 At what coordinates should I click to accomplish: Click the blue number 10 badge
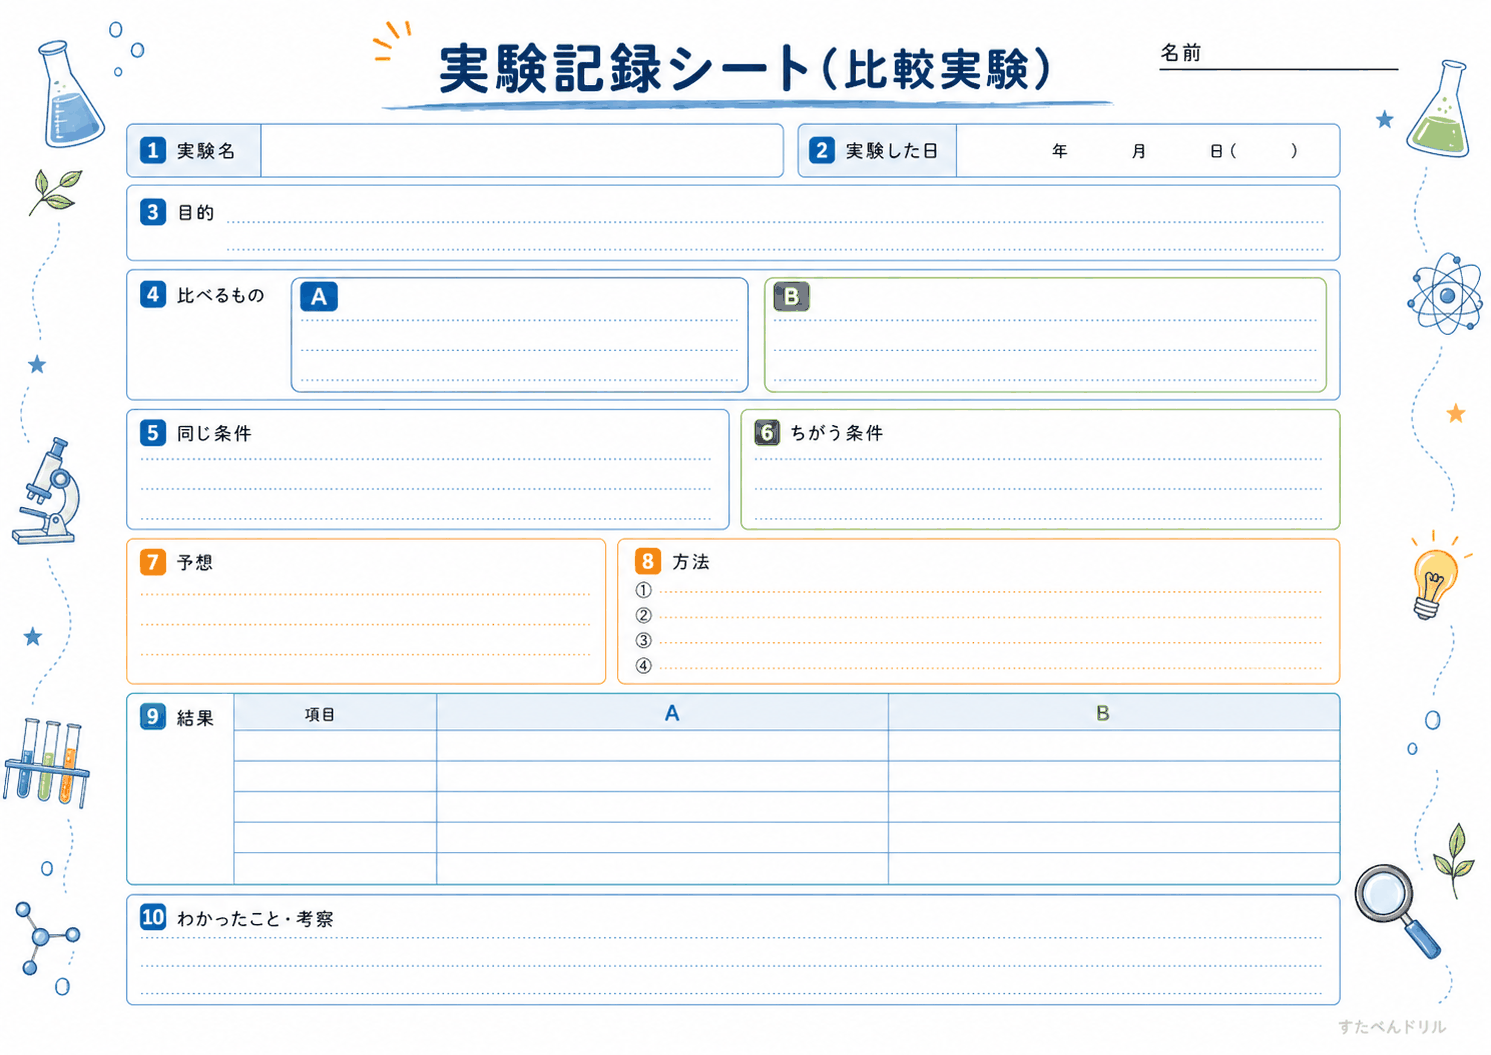coord(152,917)
